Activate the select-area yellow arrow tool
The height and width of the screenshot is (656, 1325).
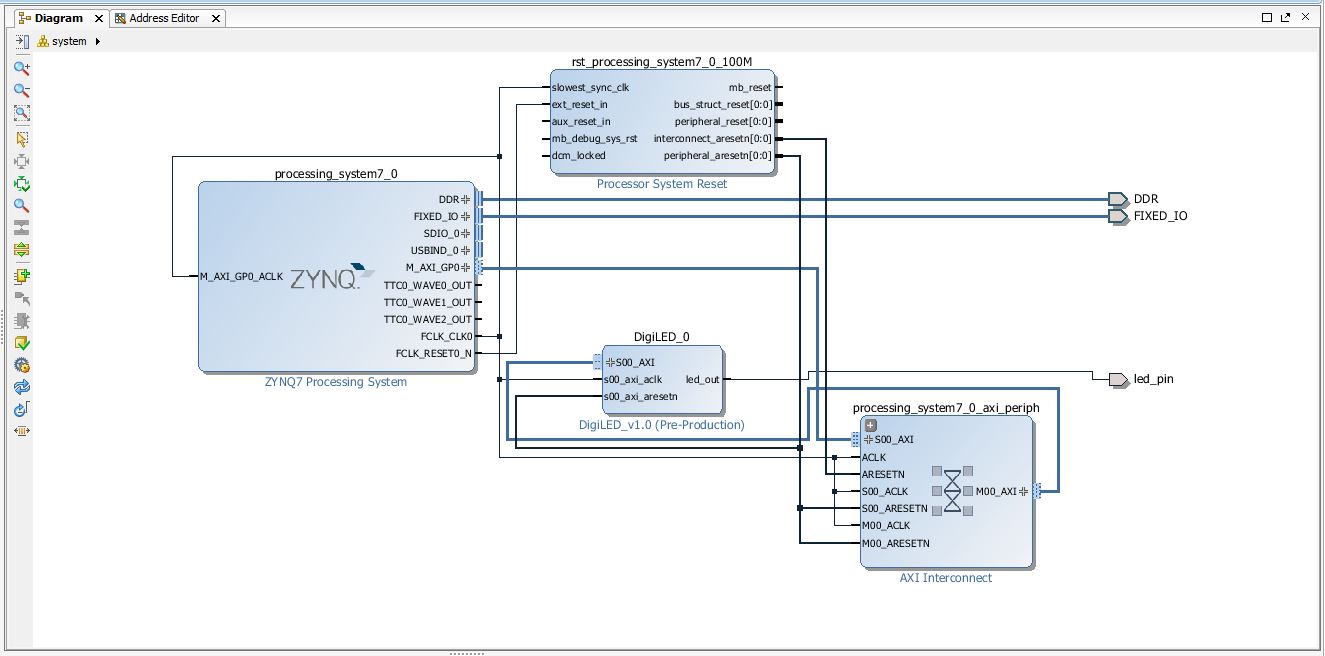21,140
